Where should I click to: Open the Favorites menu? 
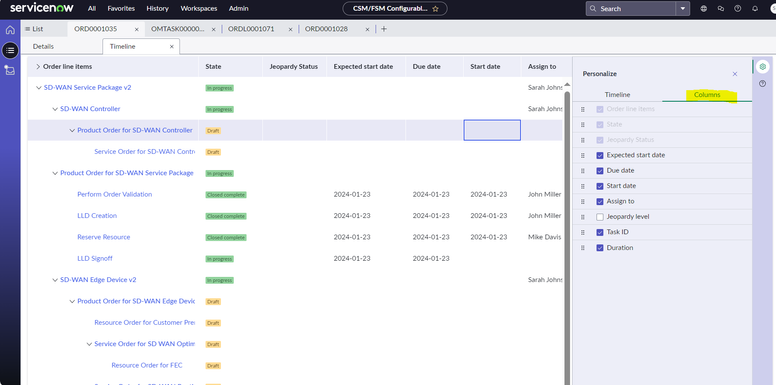[121, 8]
